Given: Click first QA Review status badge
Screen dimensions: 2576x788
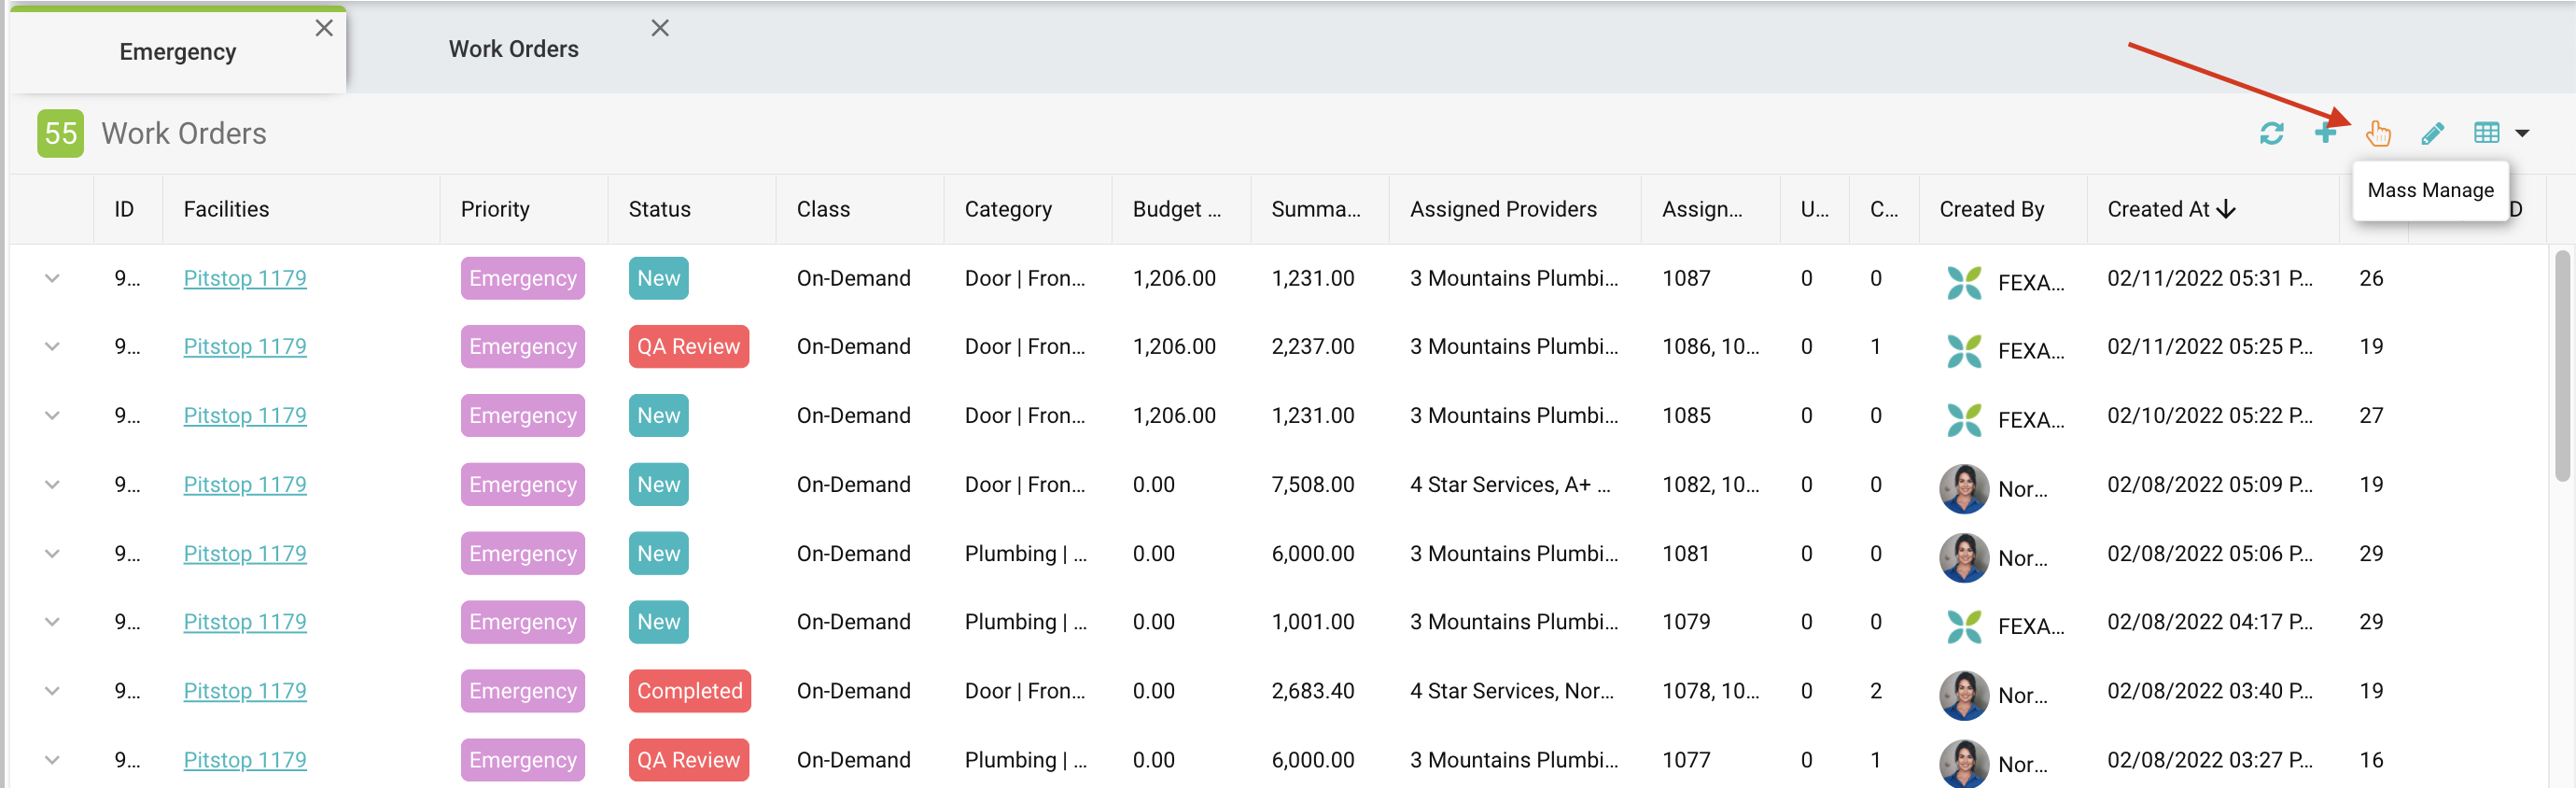Looking at the screenshot, I should [688, 346].
